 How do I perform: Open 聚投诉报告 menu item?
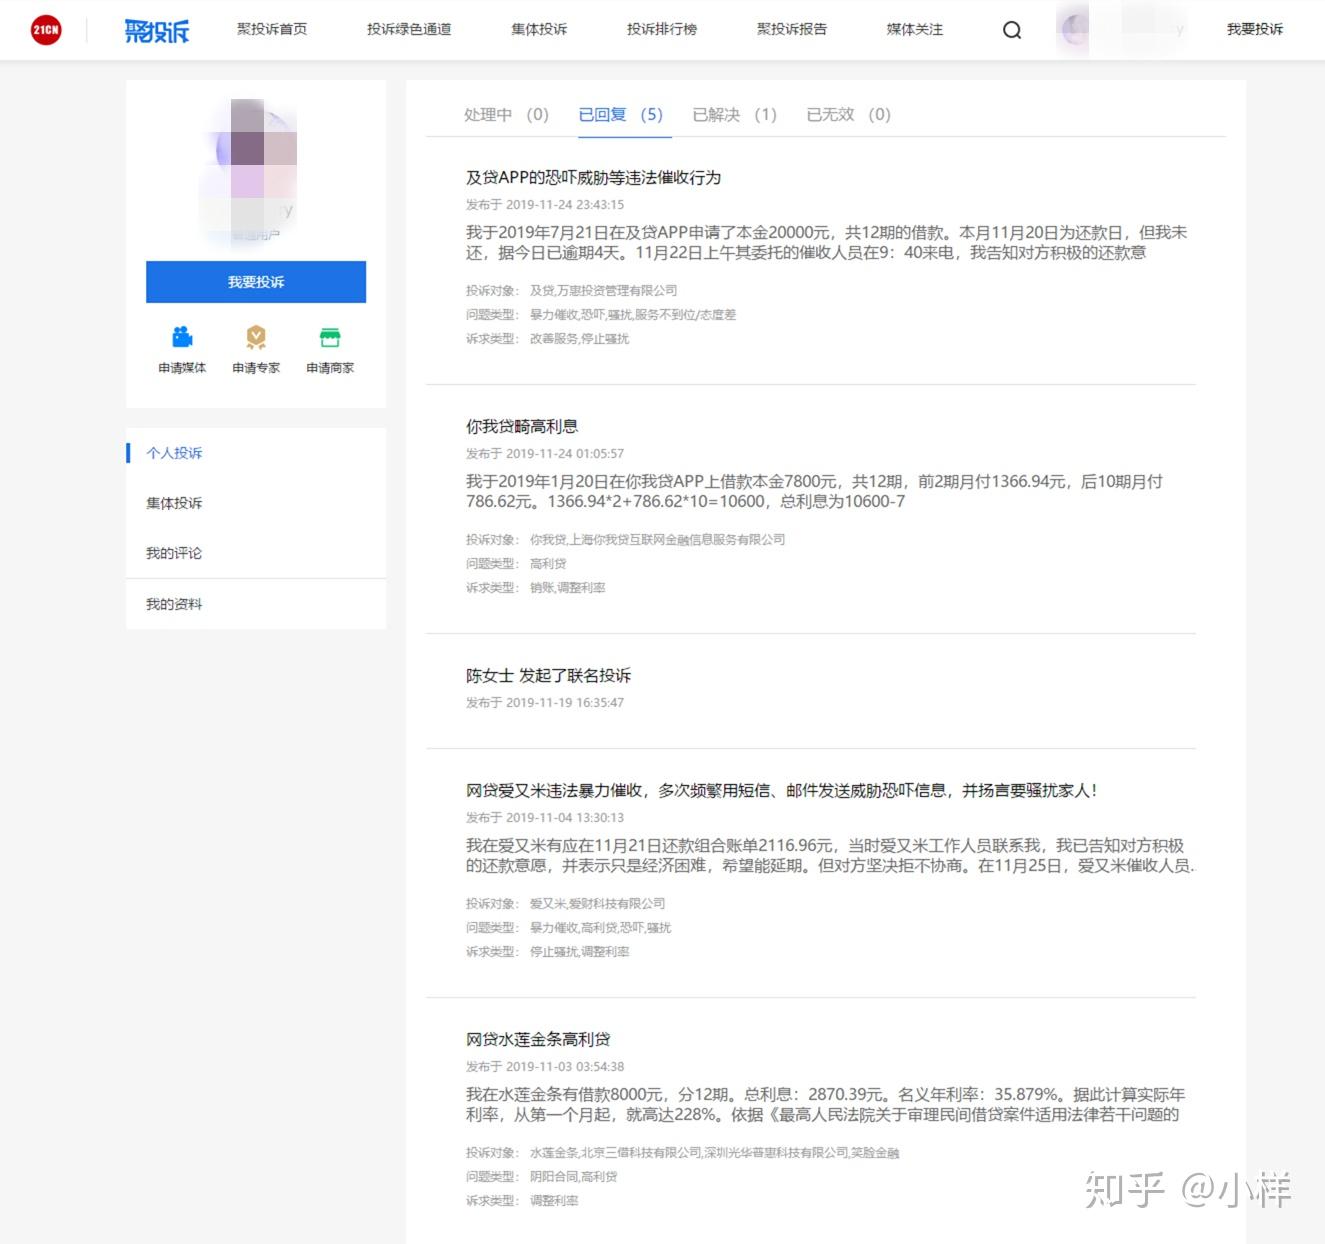792,30
